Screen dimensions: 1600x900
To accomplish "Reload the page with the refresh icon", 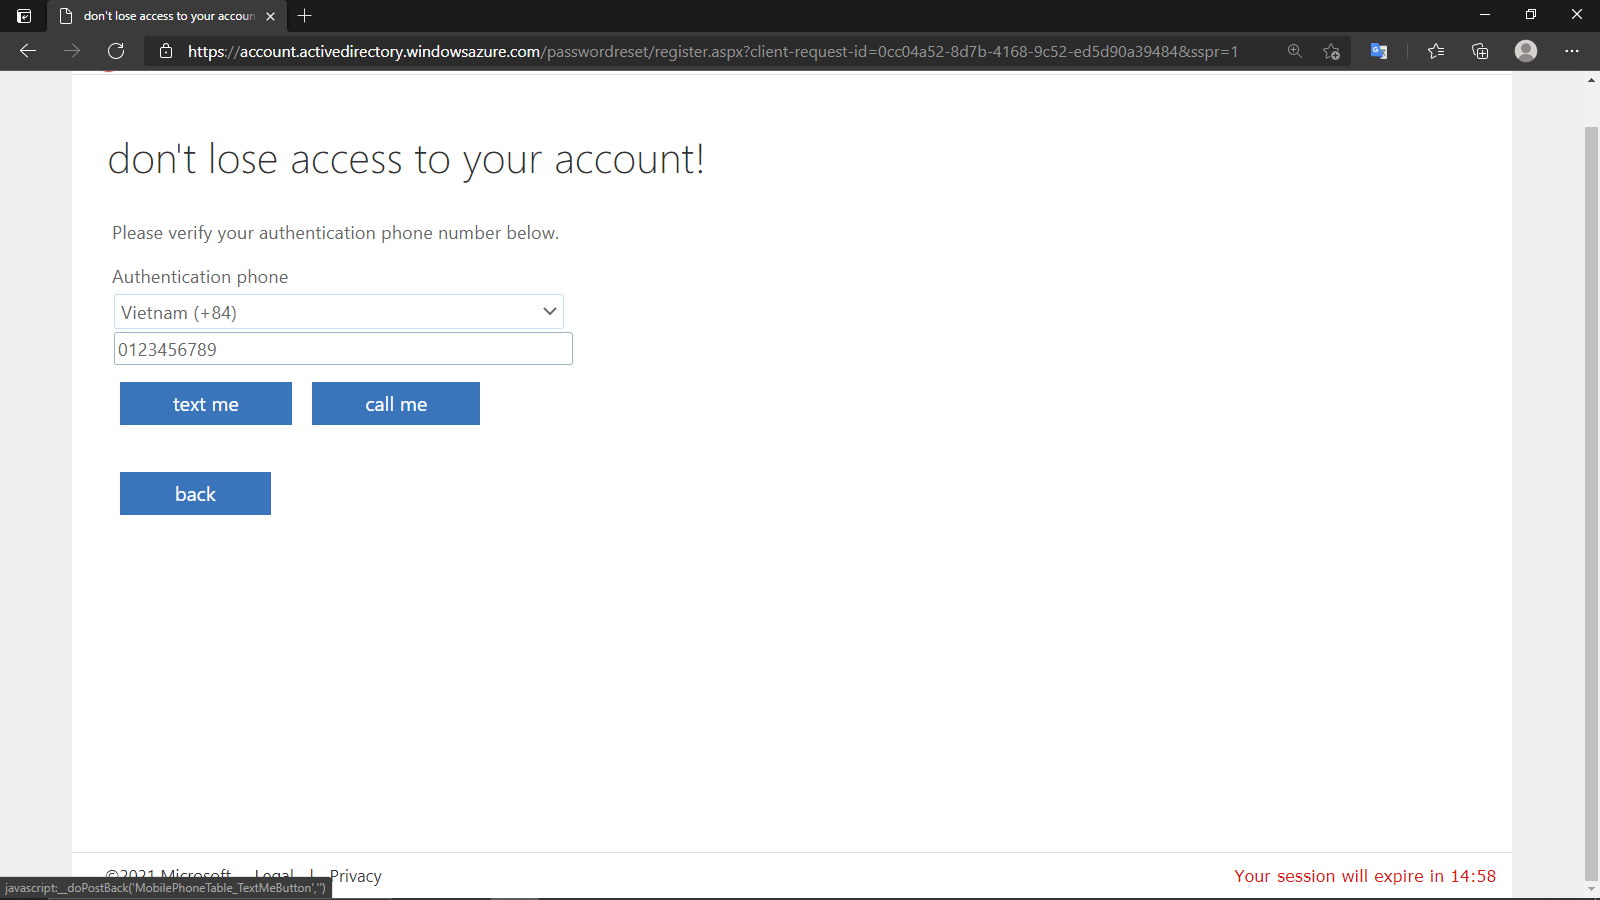I will (x=116, y=51).
